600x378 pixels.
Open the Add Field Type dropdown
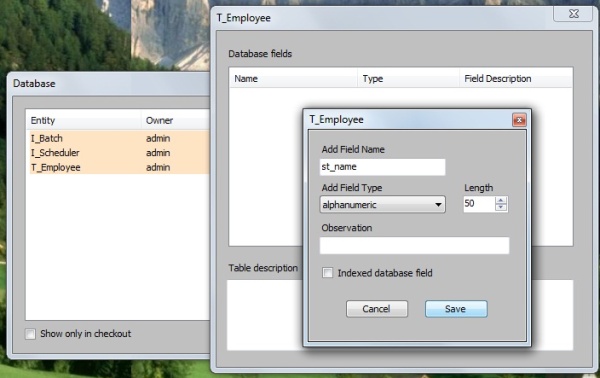[x=382, y=204]
